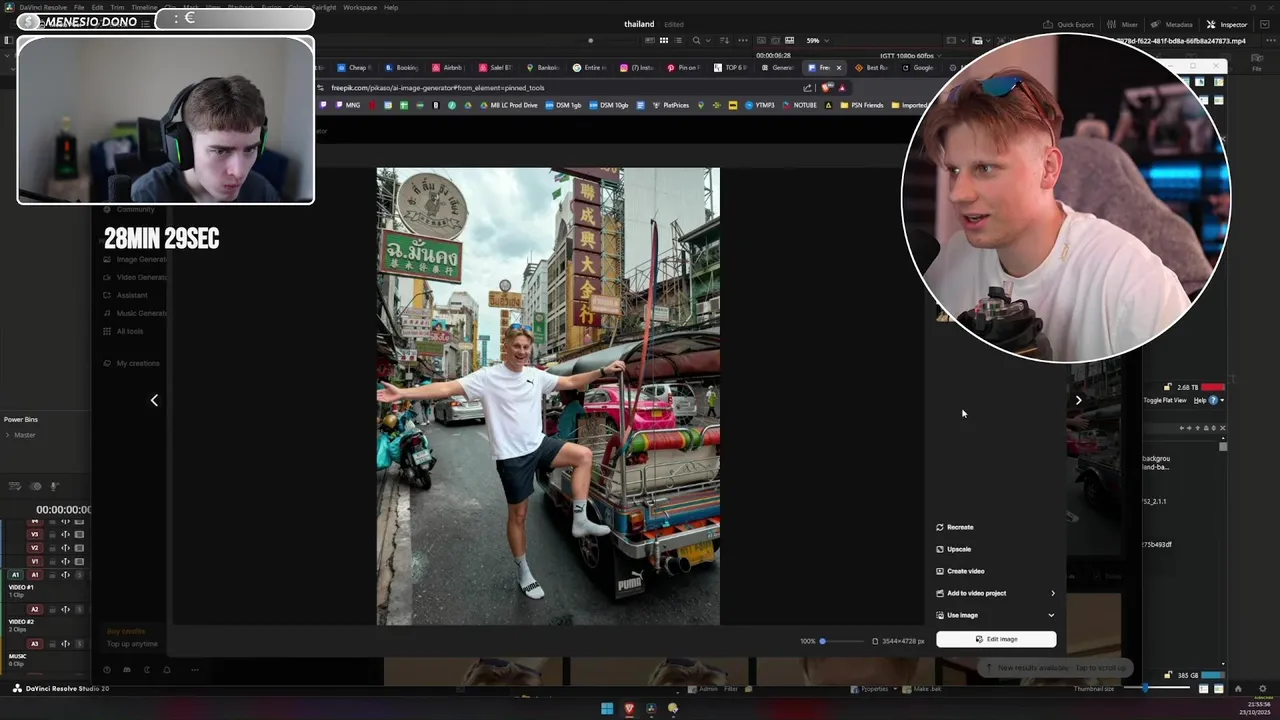
Task: Click media pool search icon
Action: (x=696, y=40)
